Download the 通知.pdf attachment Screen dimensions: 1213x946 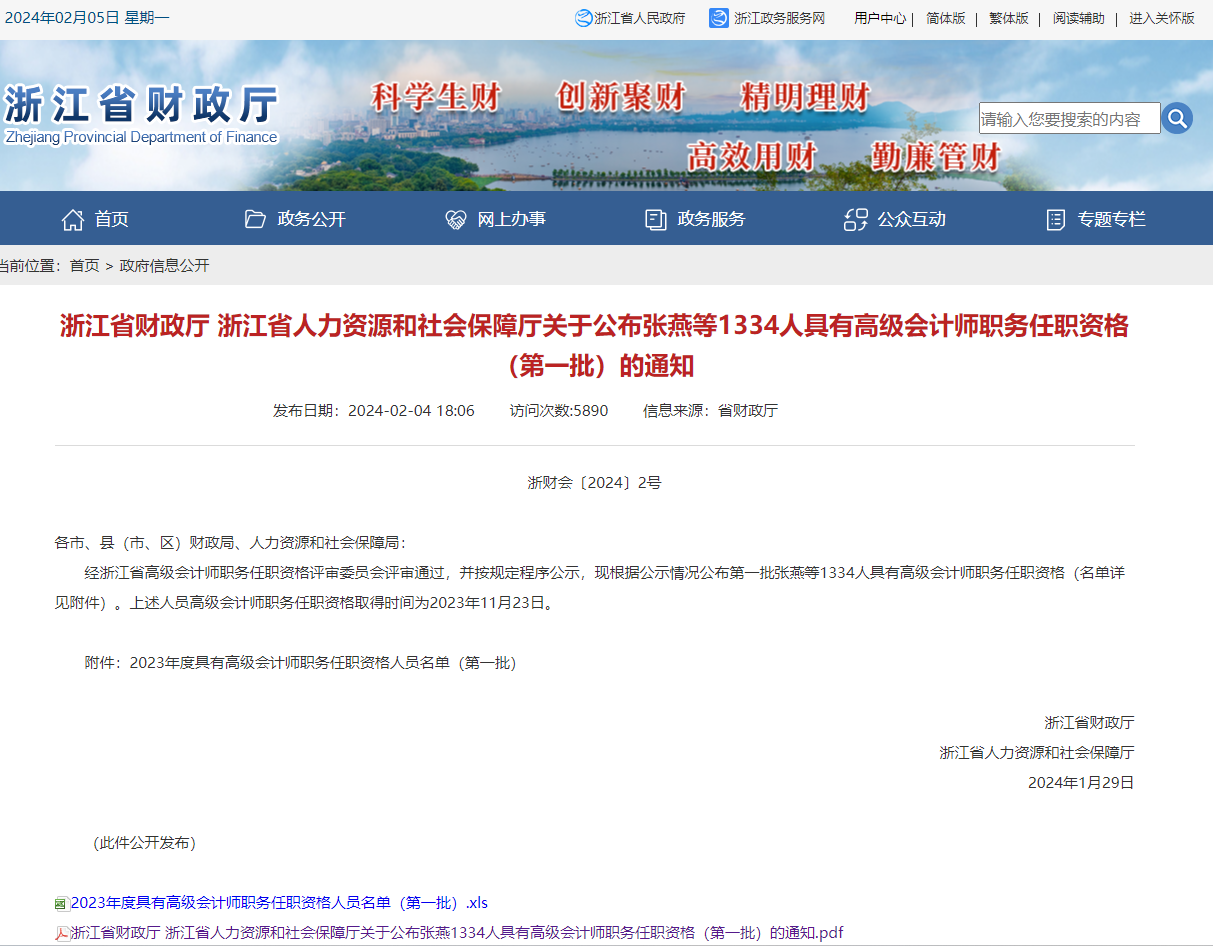click(457, 933)
